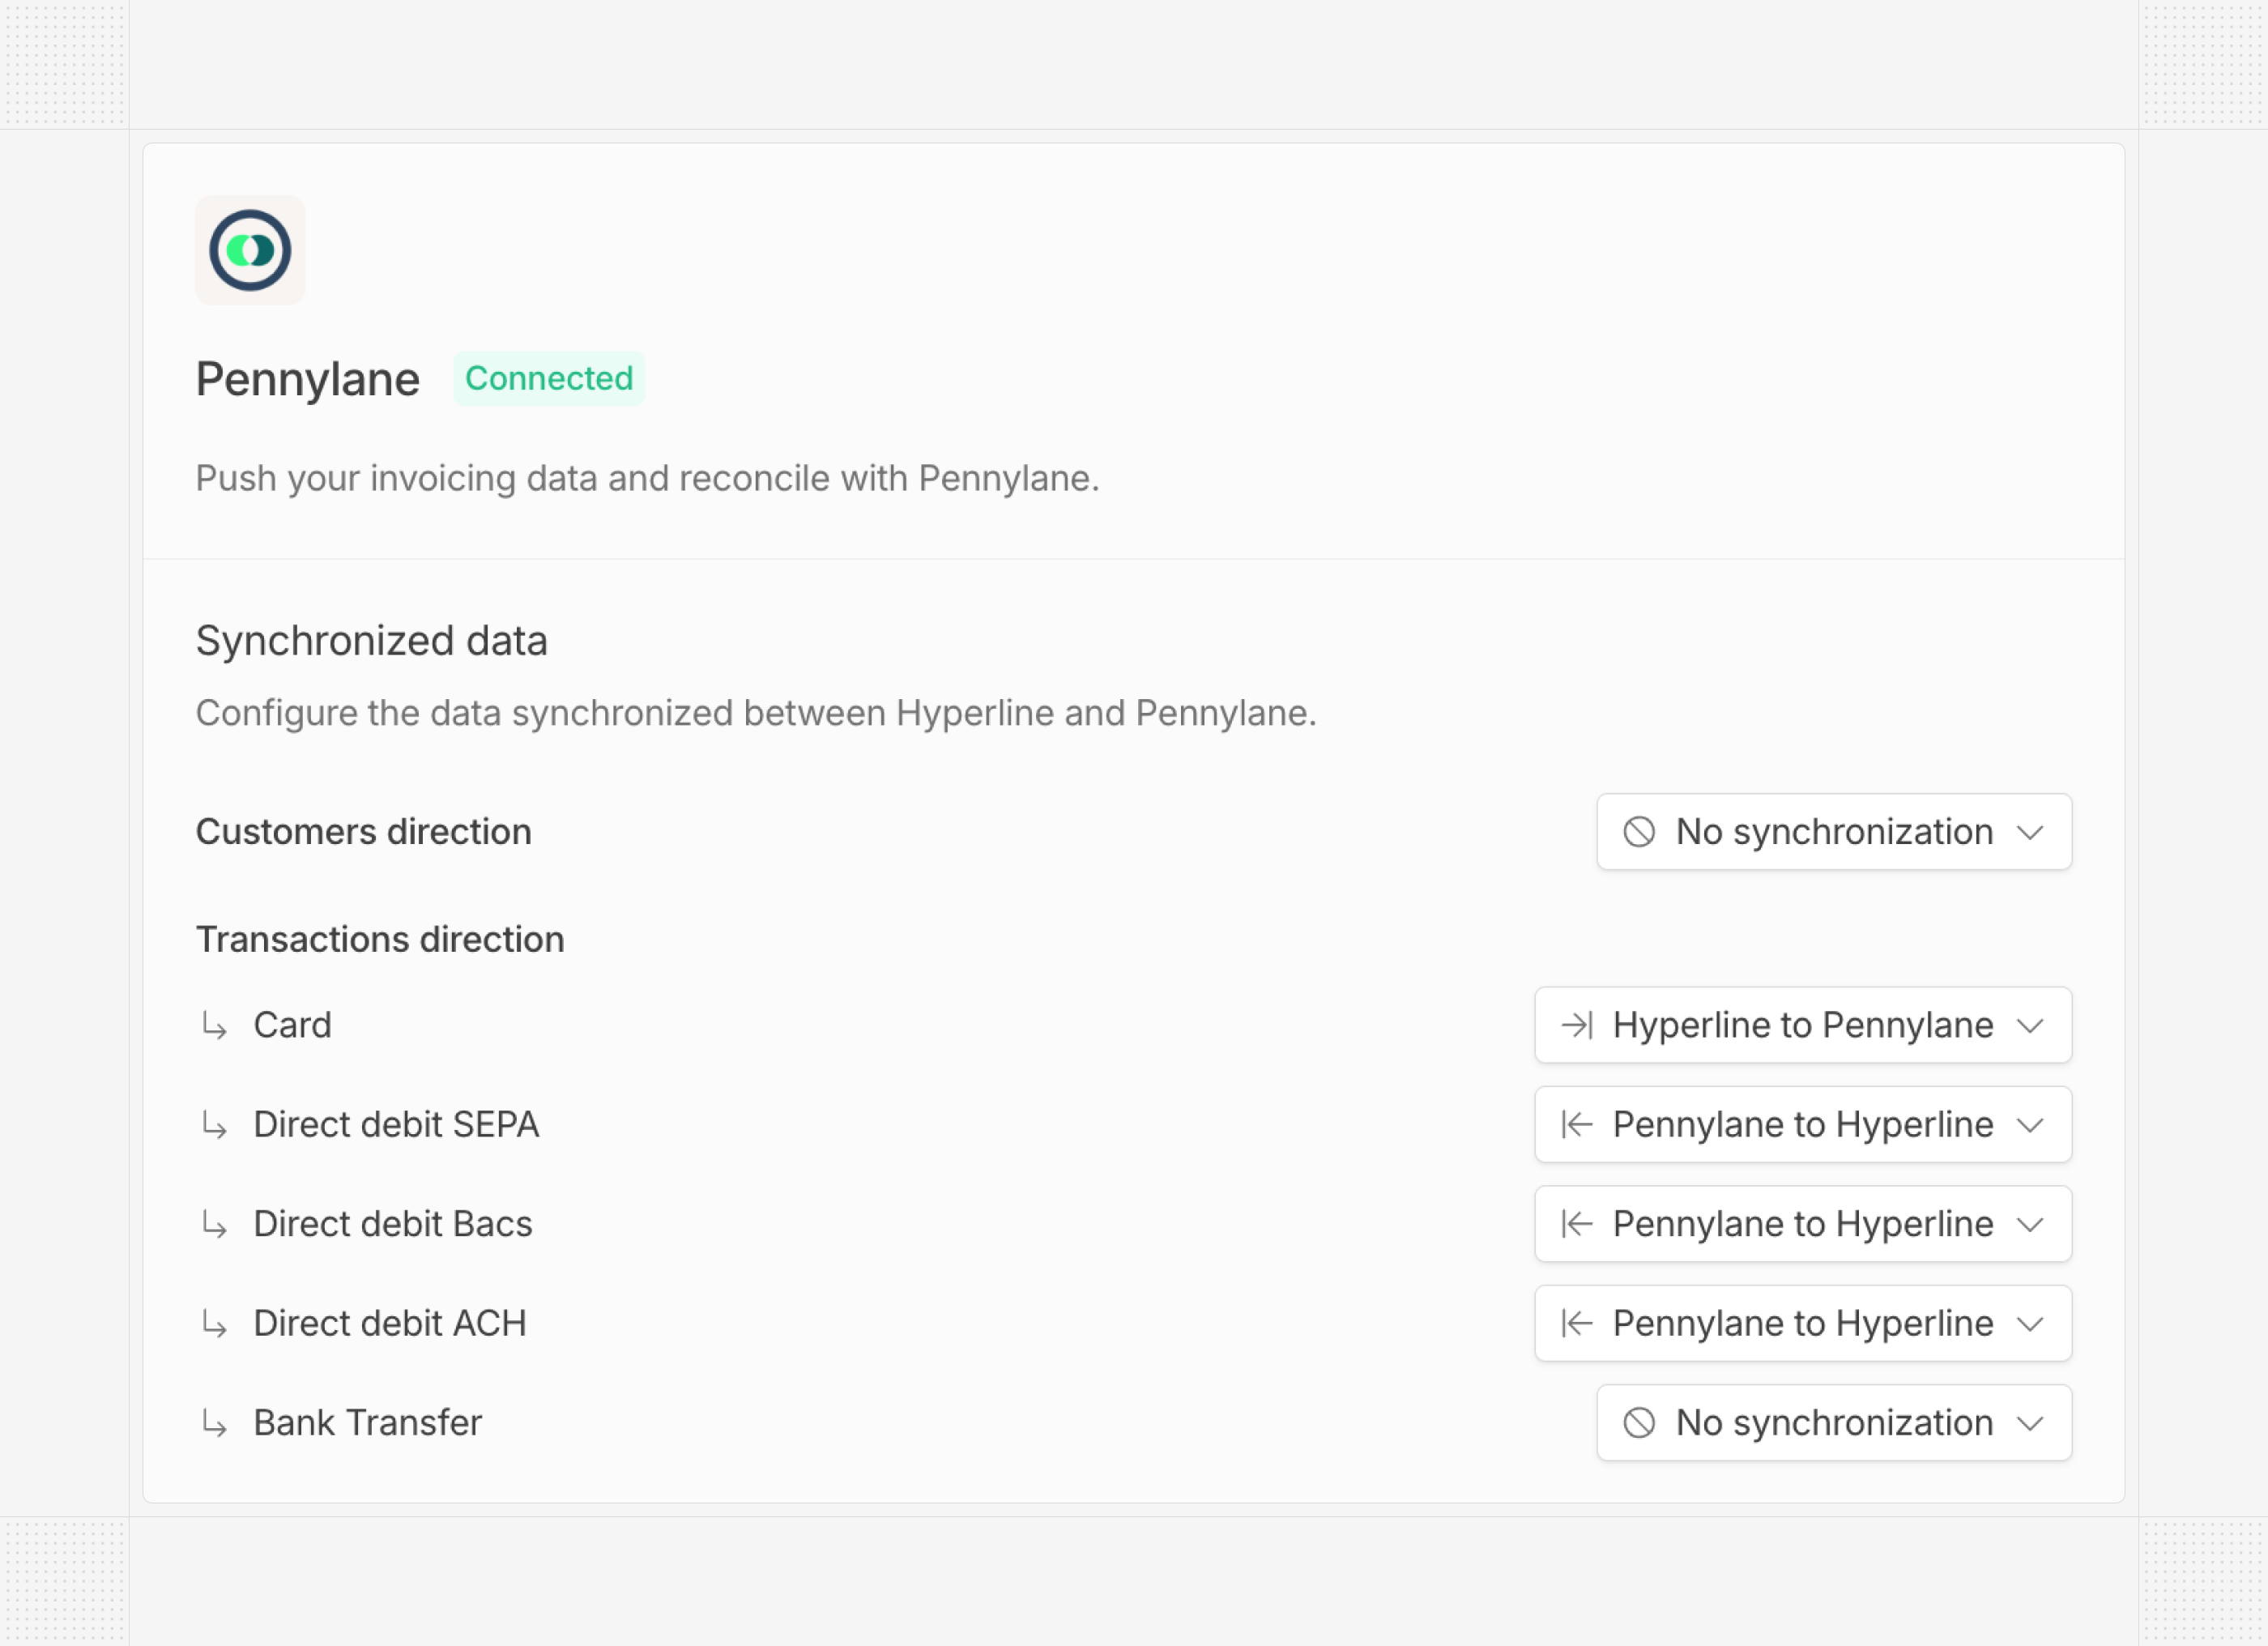Click the Pennylane integration title

coord(308,380)
